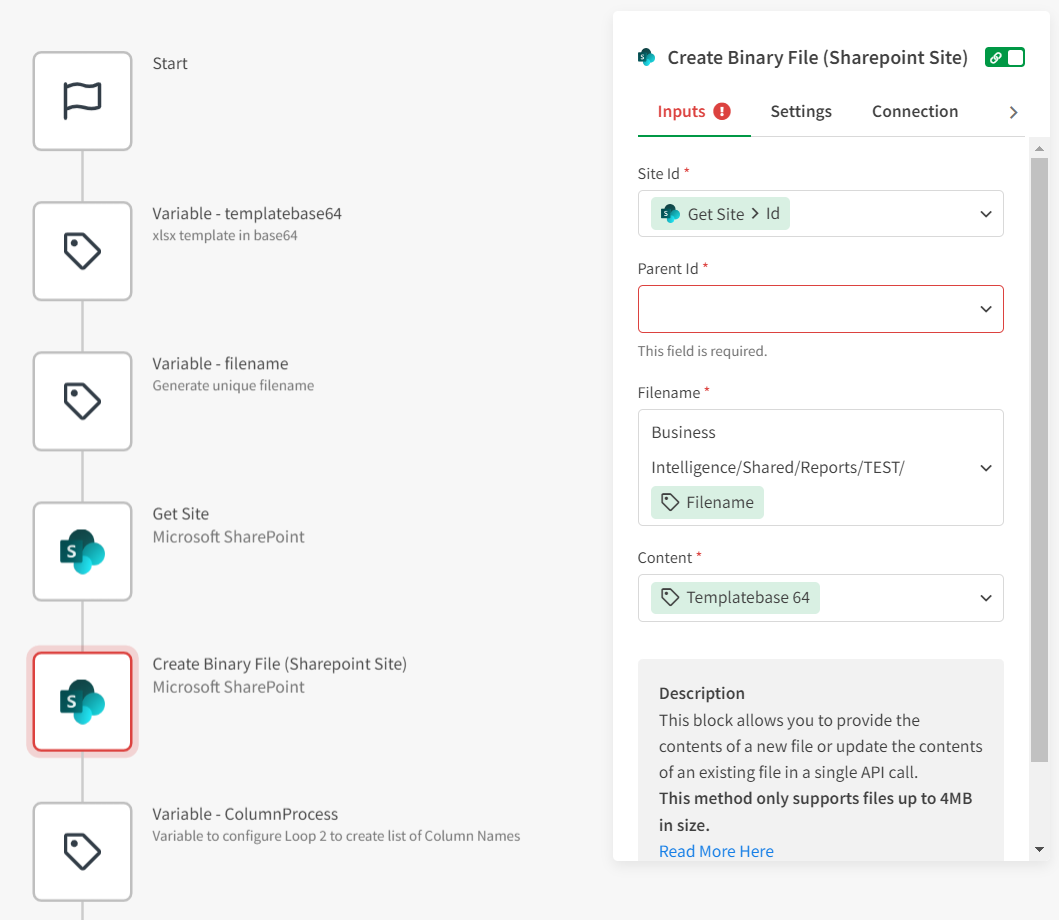Follow the Read More Here link
The height and width of the screenshot is (920, 1059).
(x=716, y=851)
